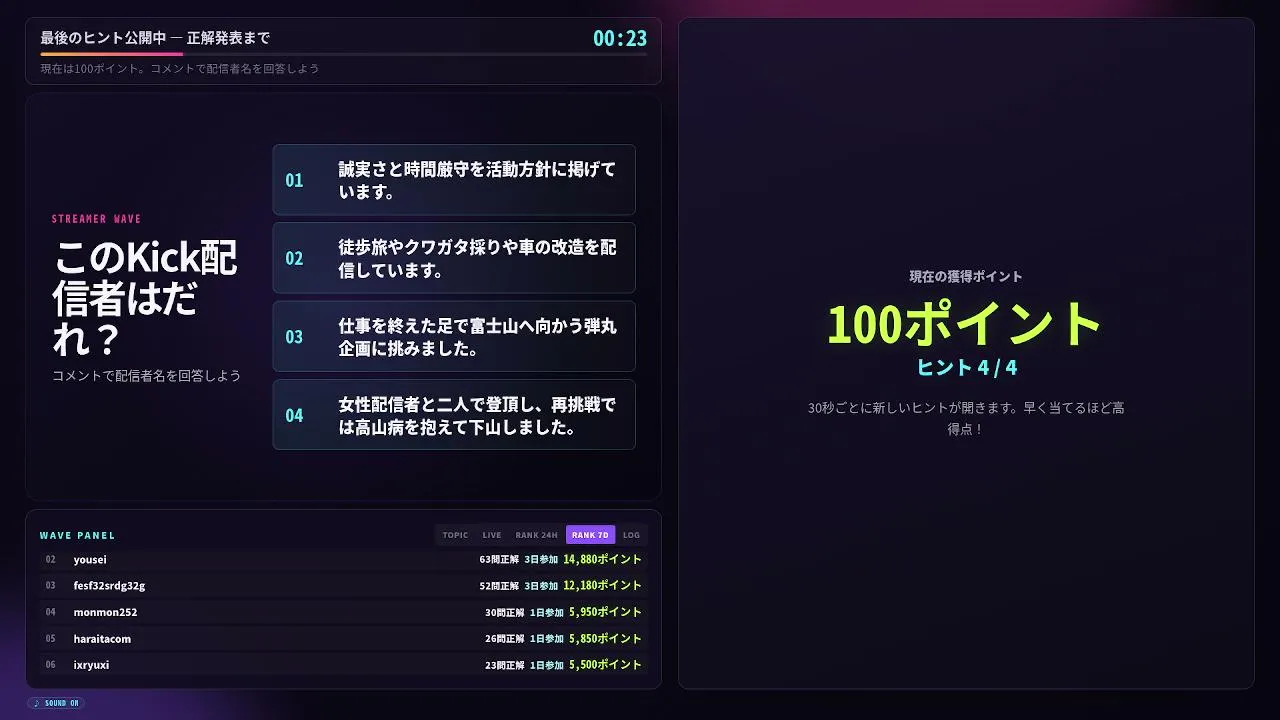Click the WAVE PANEL title
Screen dimensions: 1280x720
(x=78, y=535)
